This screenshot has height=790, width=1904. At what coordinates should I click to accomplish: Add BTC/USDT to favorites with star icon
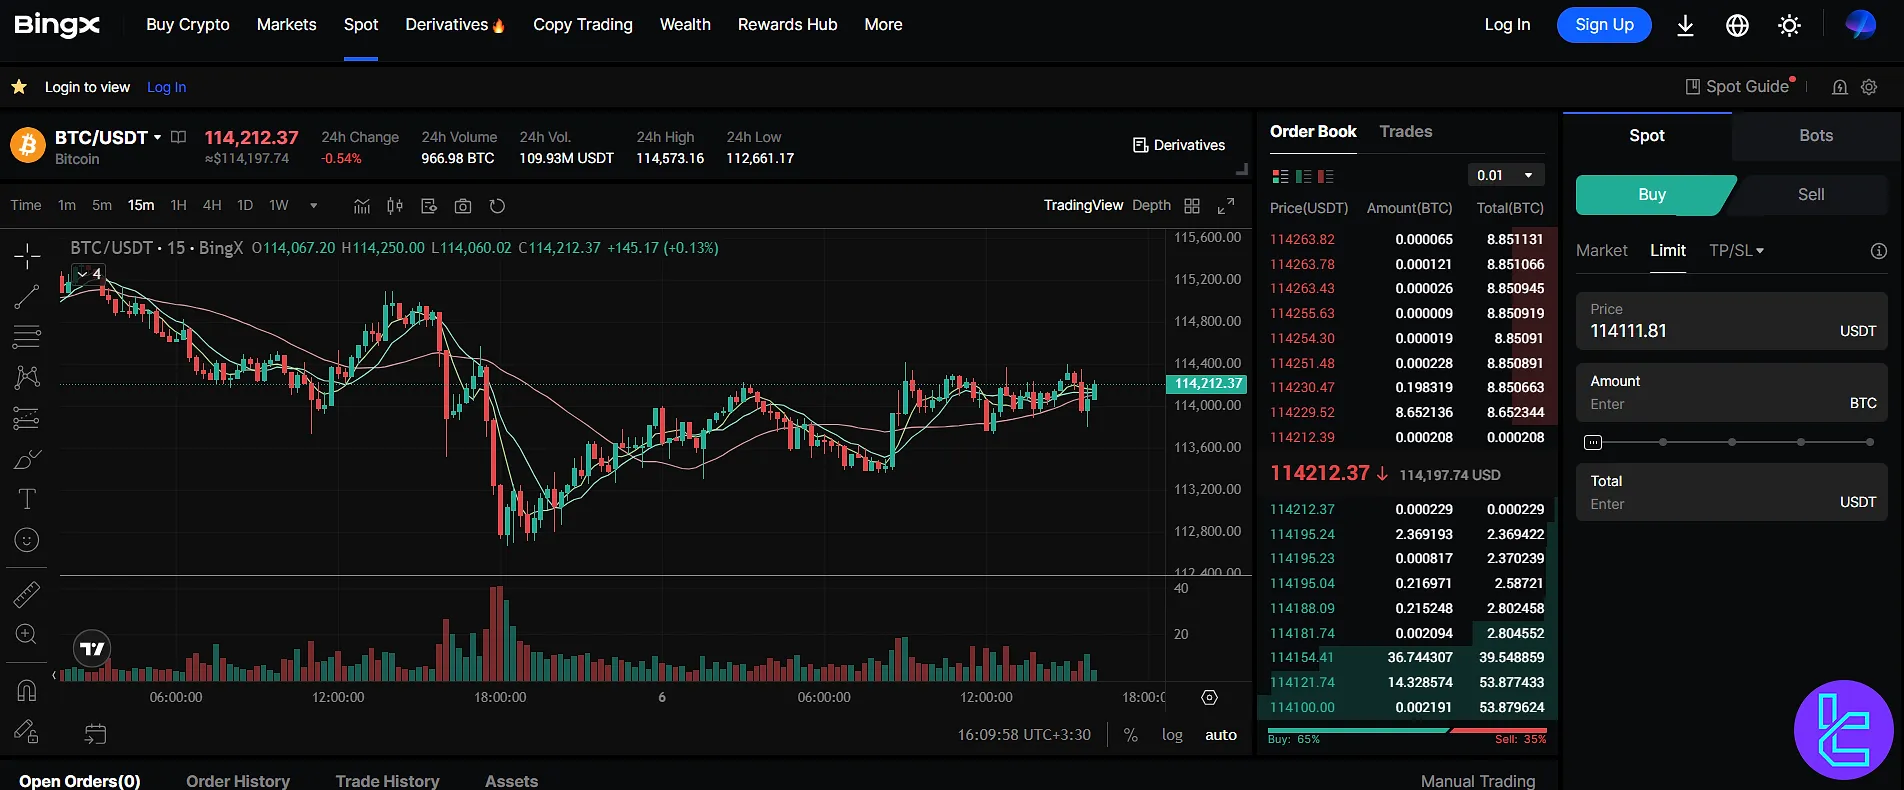point(19,87)
